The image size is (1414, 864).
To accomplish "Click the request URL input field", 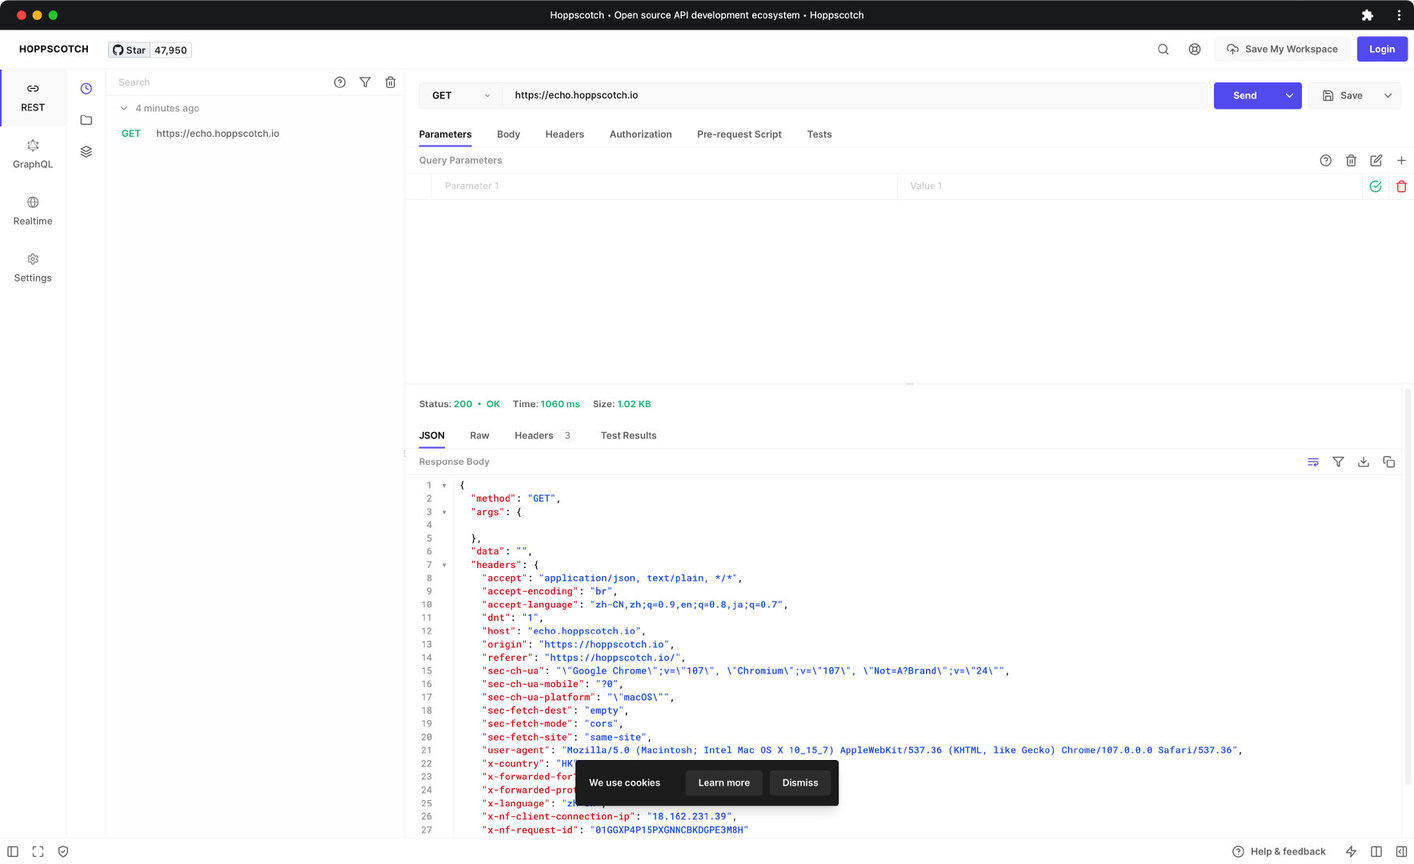I will [856, 96].
